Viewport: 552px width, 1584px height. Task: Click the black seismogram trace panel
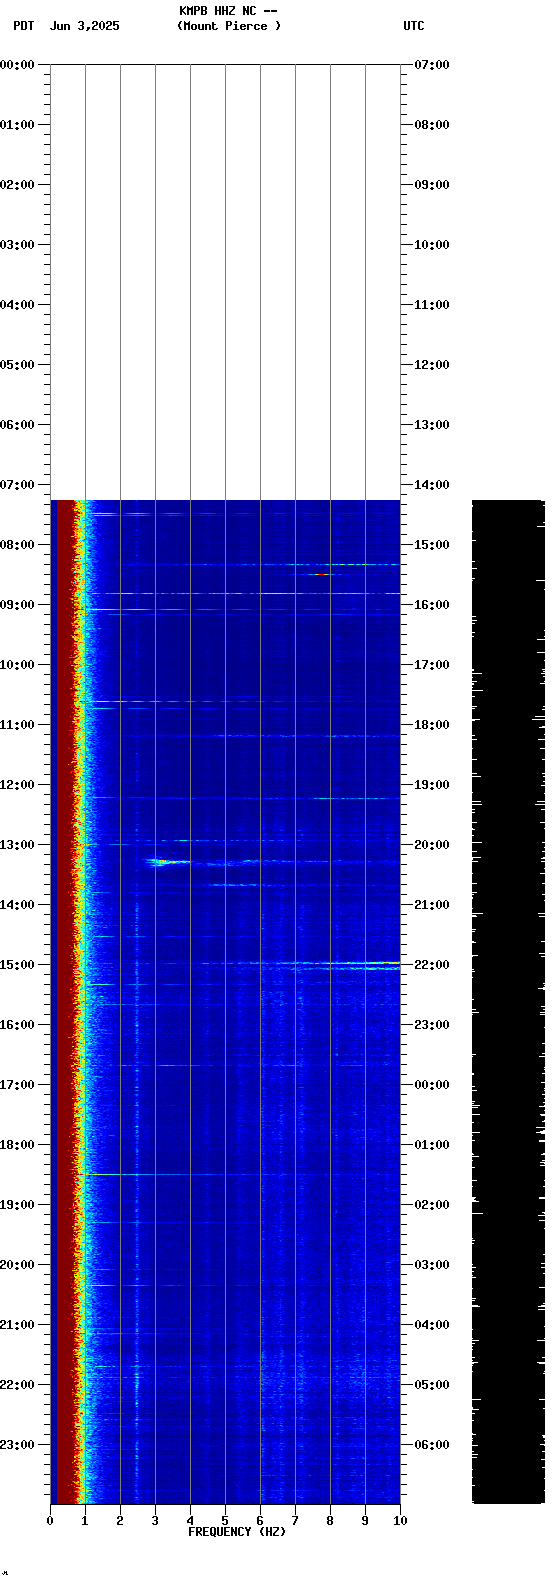click(x=508, y=1001)
